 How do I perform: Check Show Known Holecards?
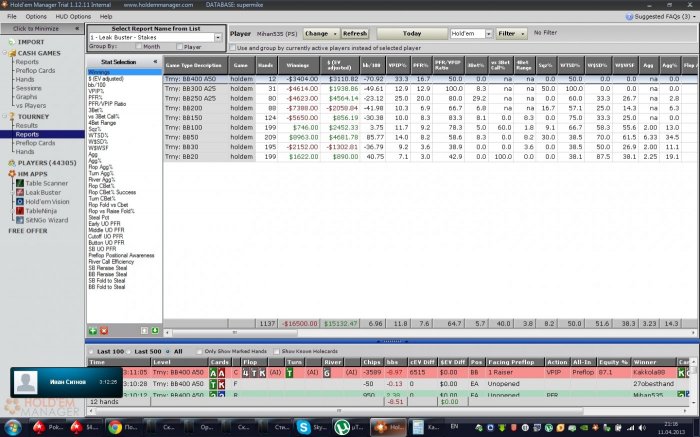pos(277,352)
